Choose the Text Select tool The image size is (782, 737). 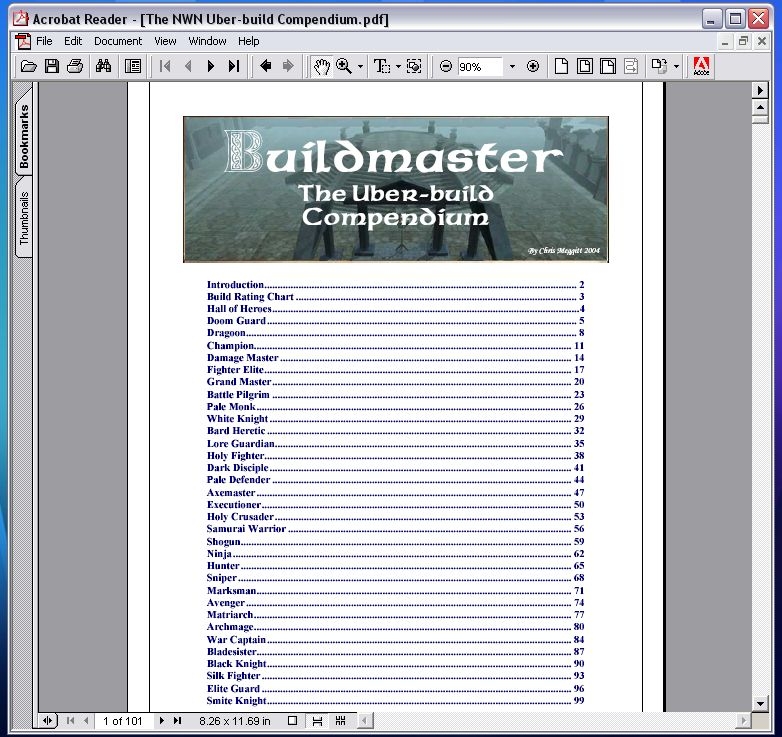pyautogui.click(x=381, y=66)
